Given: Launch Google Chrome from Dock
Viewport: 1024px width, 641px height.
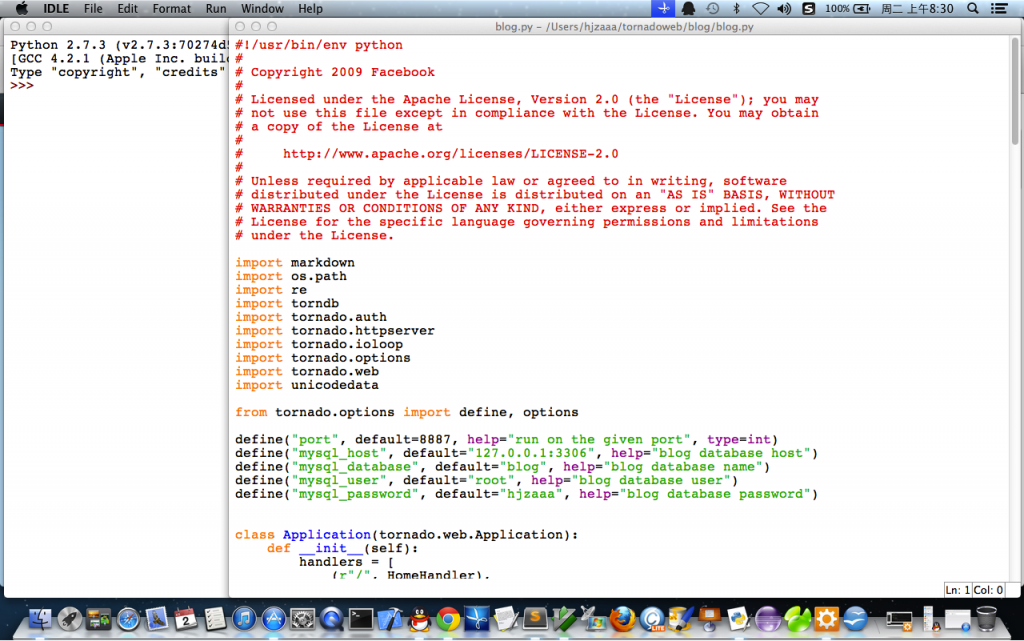Looking at the screenshot, I should tap(448, 619).
